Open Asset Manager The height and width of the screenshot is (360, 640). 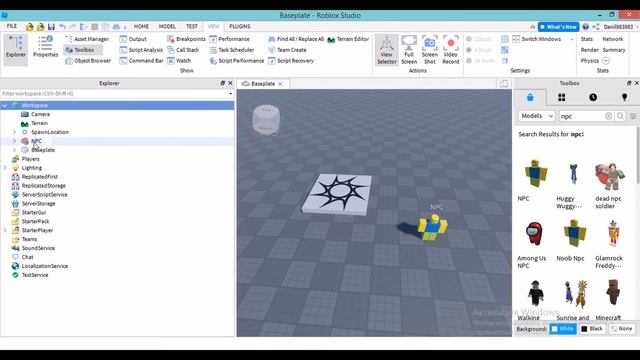(87, 39)
